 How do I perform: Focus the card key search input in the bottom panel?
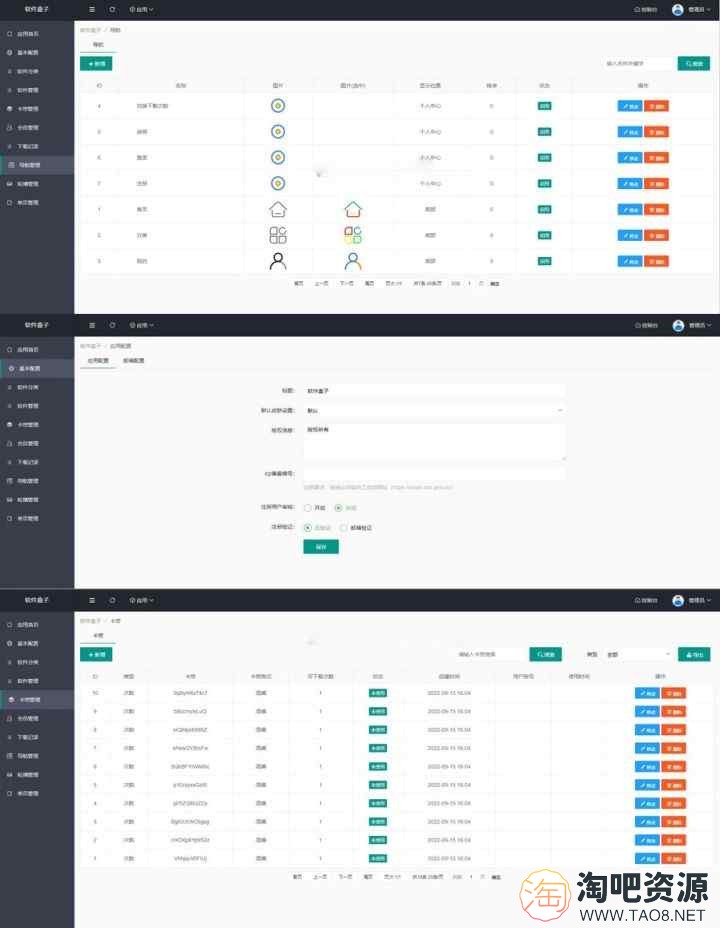490,654
